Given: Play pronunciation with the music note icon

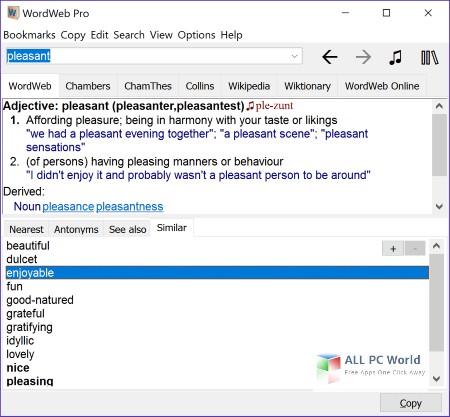Looking at the screenshot, I should coord(395,57).
